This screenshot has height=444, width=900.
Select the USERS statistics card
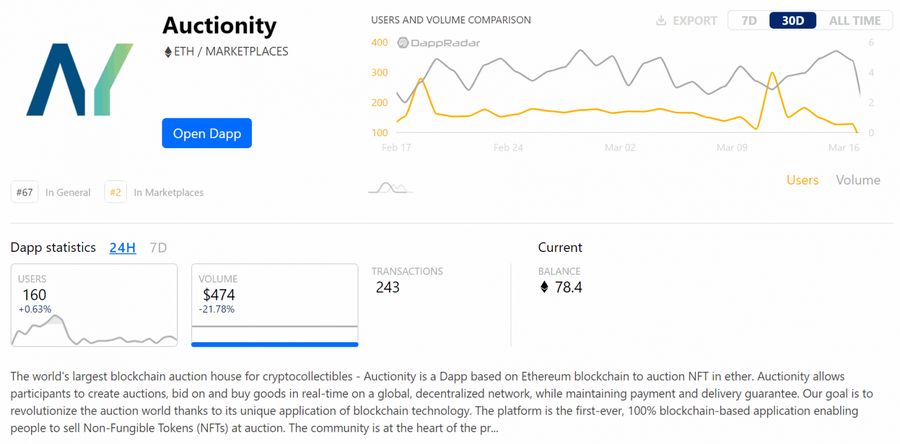(x=94, y=305)
